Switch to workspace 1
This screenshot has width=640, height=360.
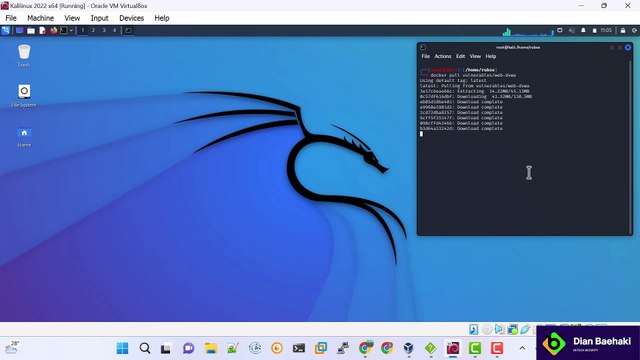pos(82,31)
